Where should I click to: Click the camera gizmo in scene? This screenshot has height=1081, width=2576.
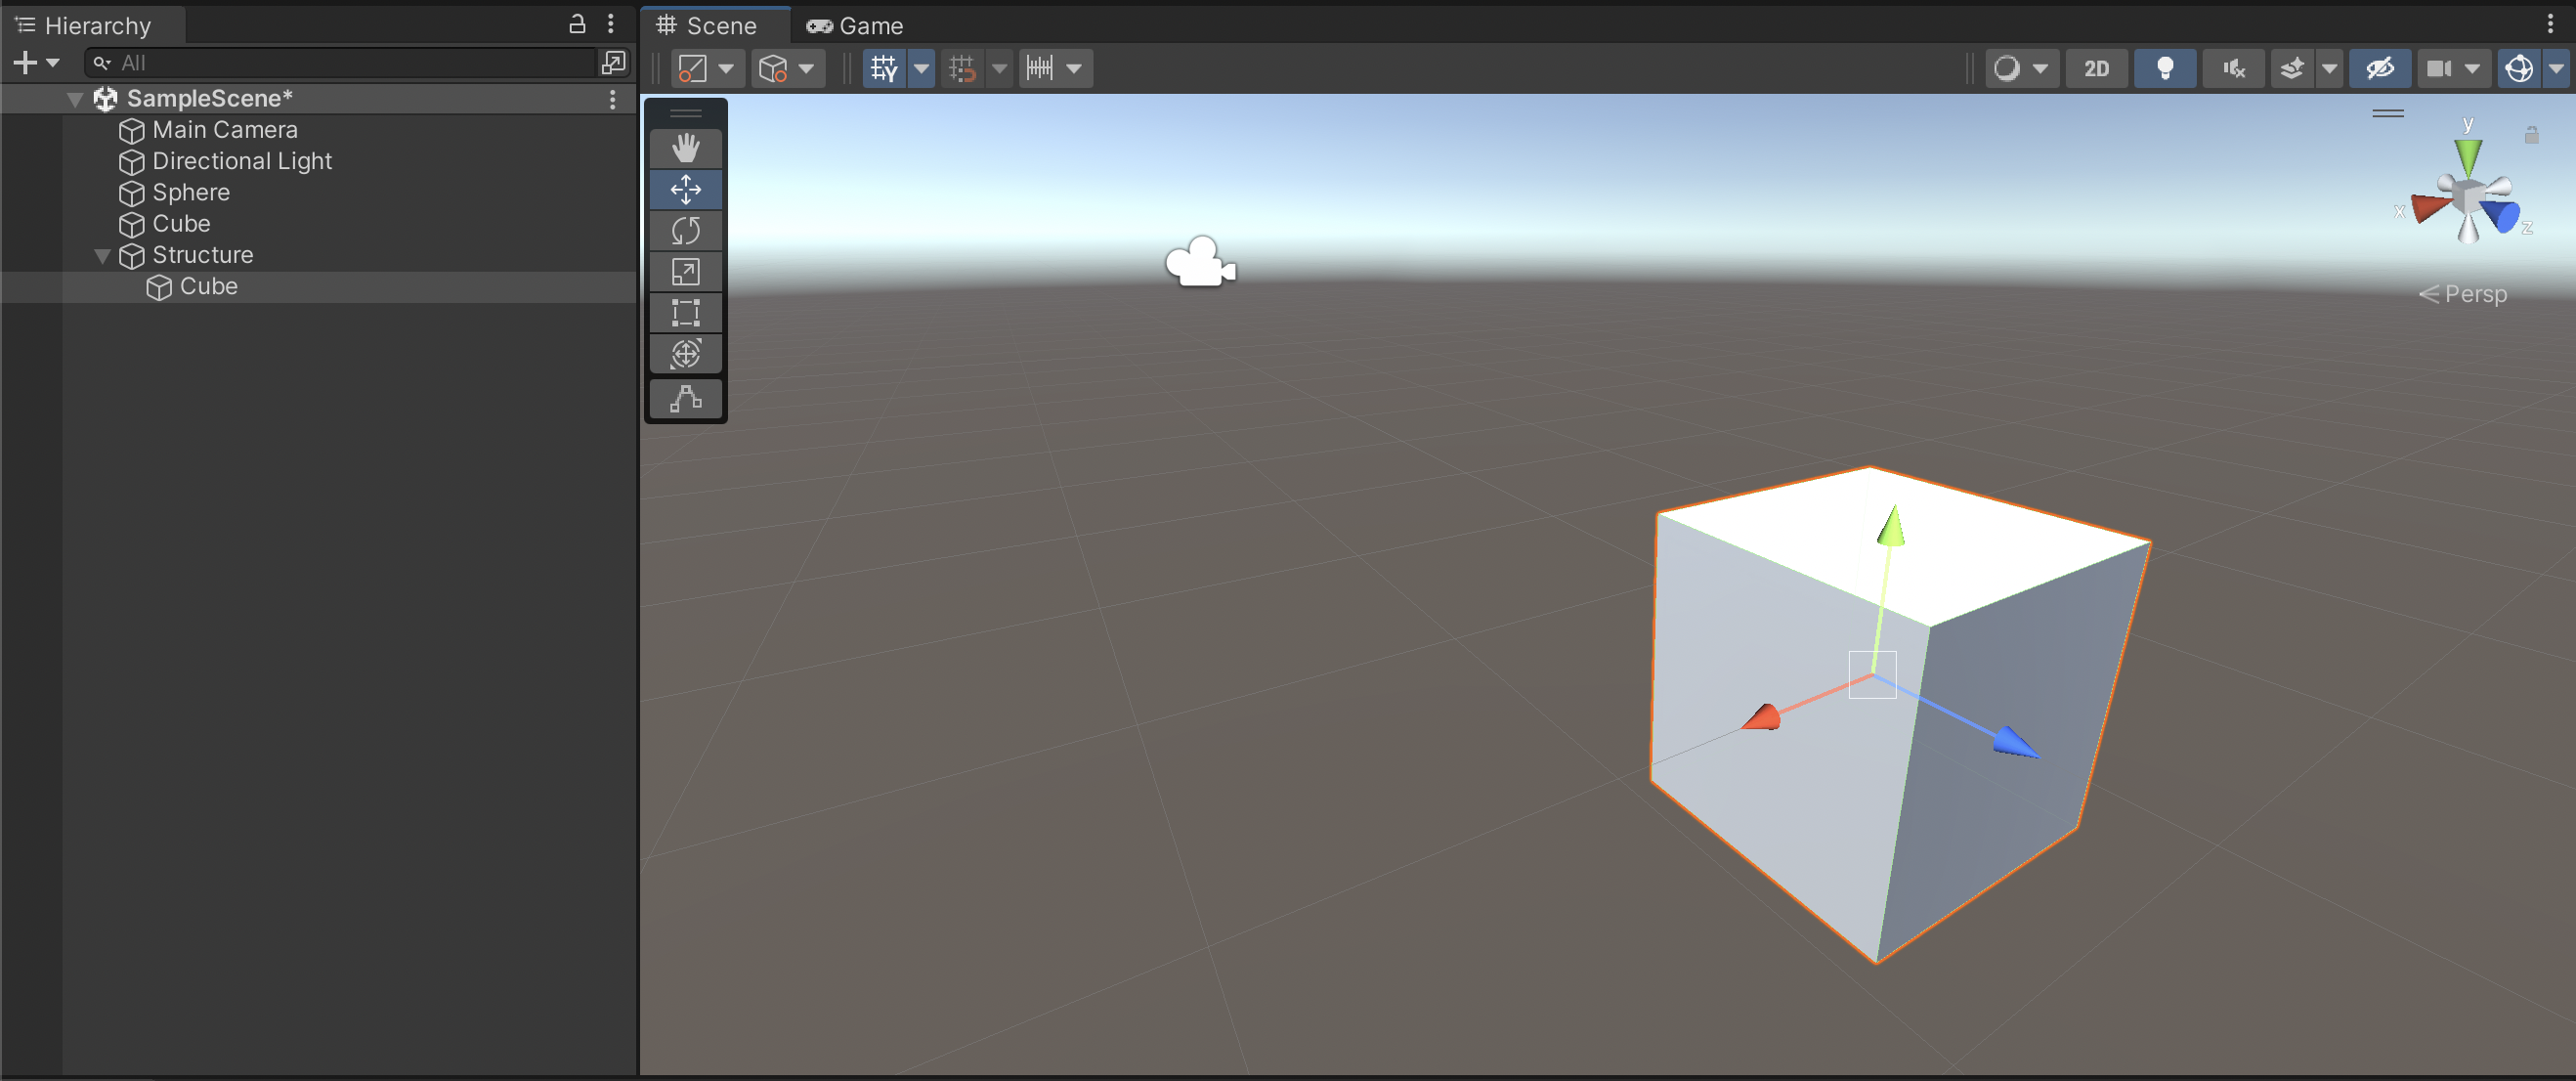pyautogui.click(x=1199, y=264)
